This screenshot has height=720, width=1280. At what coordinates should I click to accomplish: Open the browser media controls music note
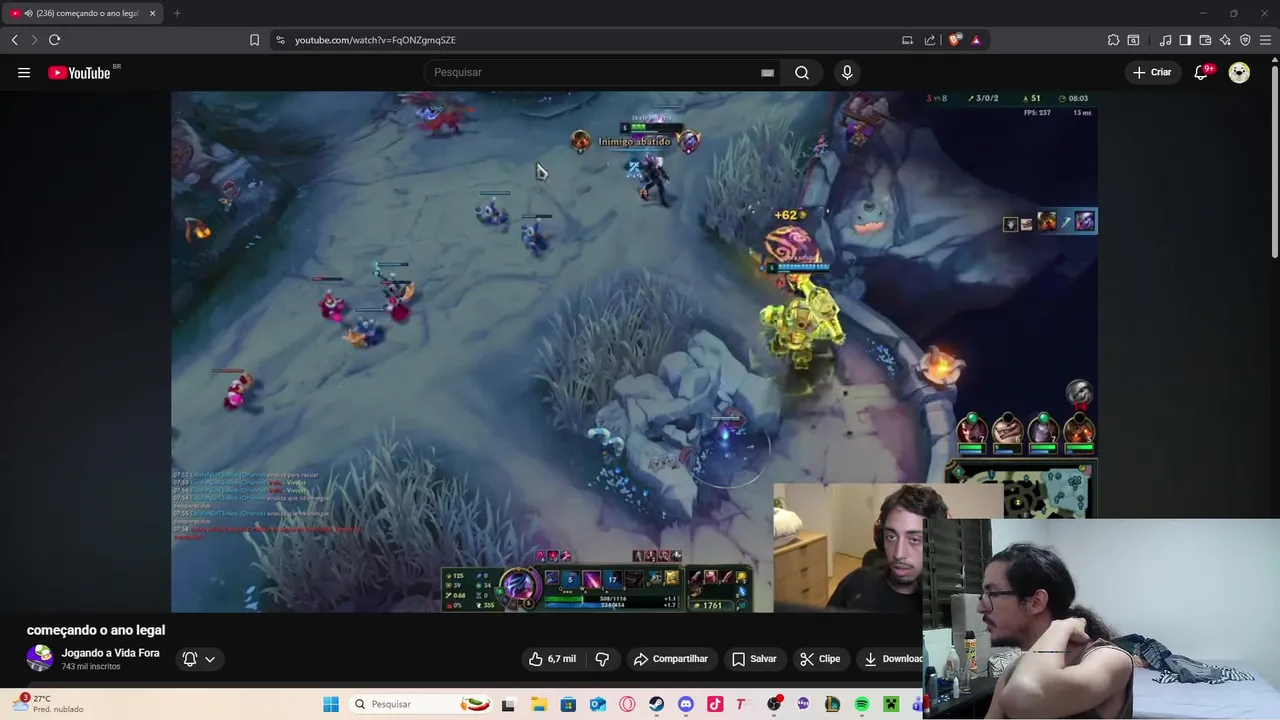[1165, 40]
